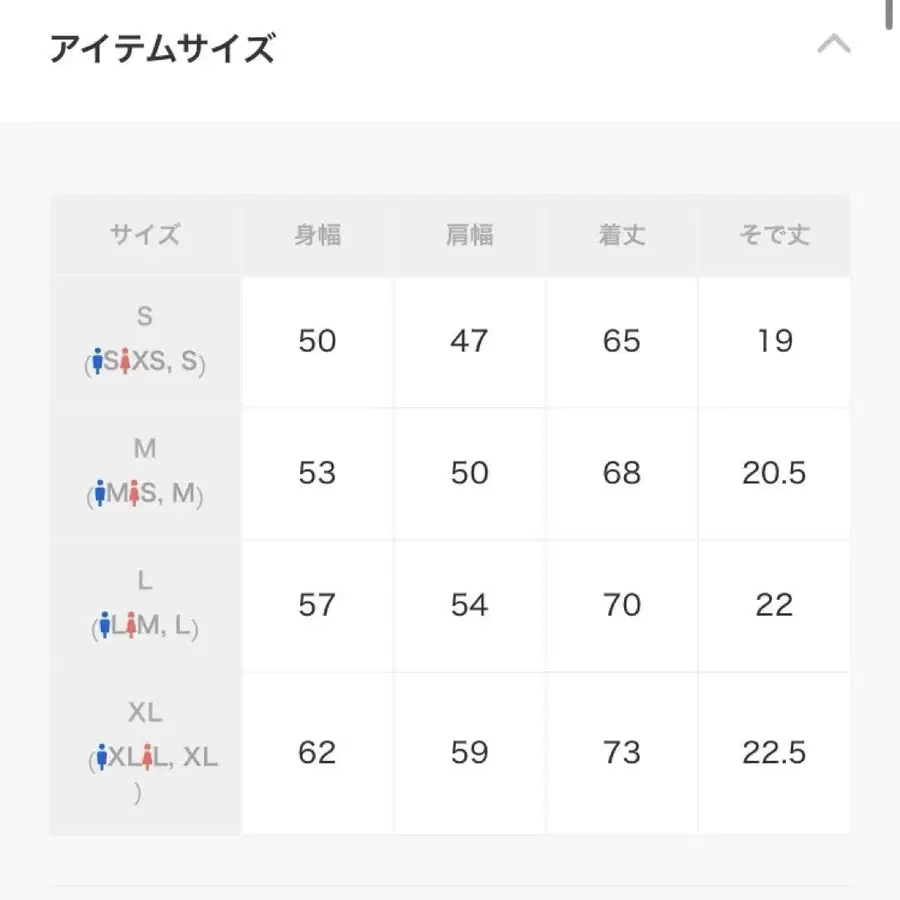Click the そで丈 value 20.5 for size M
The height and width of the screenshot is (900, 900).
tap(773, 473)
